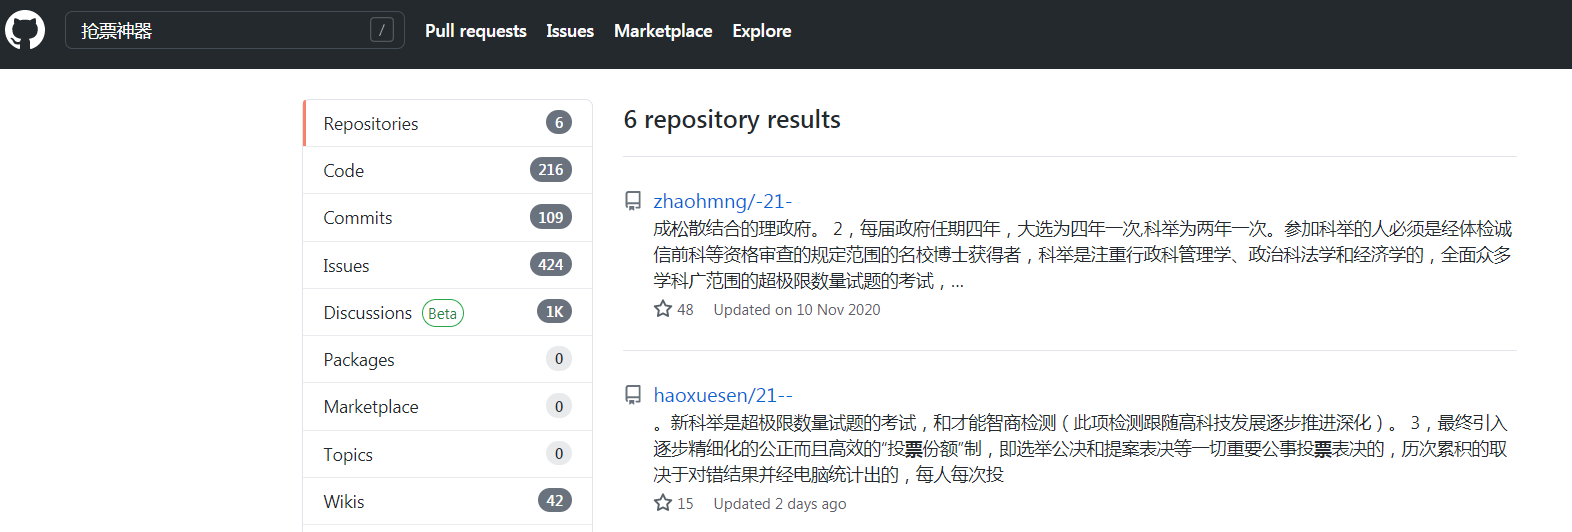Click the haoxuesen/21-- description paragraph

pyautogui.click(x=1080, y=449)
